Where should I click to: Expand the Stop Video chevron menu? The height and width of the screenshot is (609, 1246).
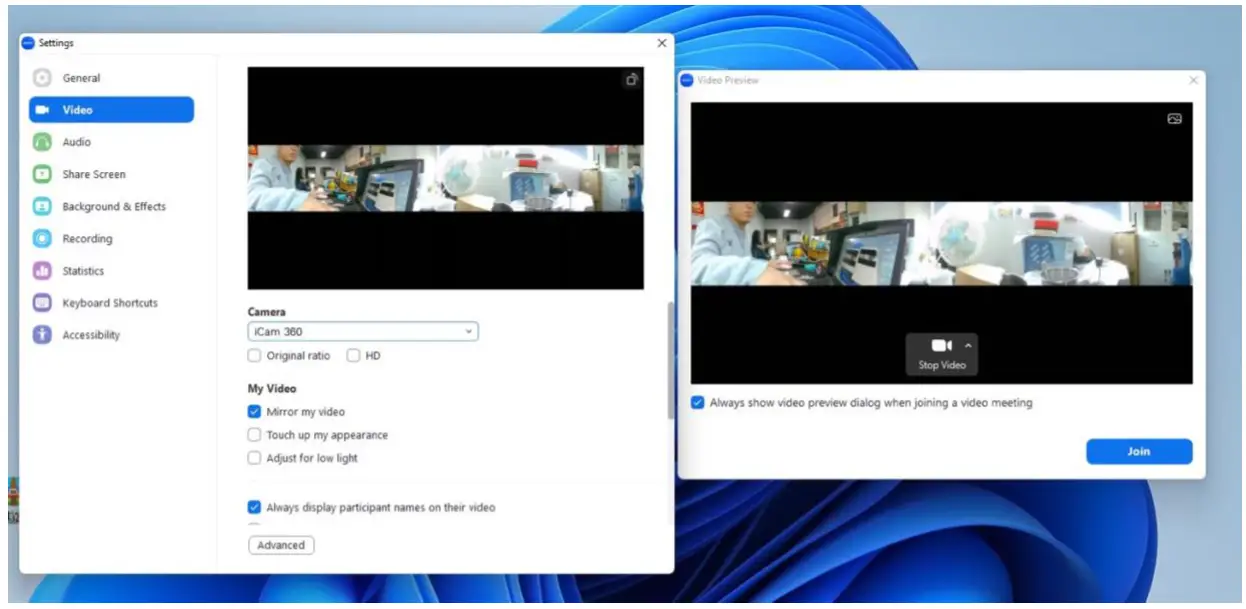(967, 344)
